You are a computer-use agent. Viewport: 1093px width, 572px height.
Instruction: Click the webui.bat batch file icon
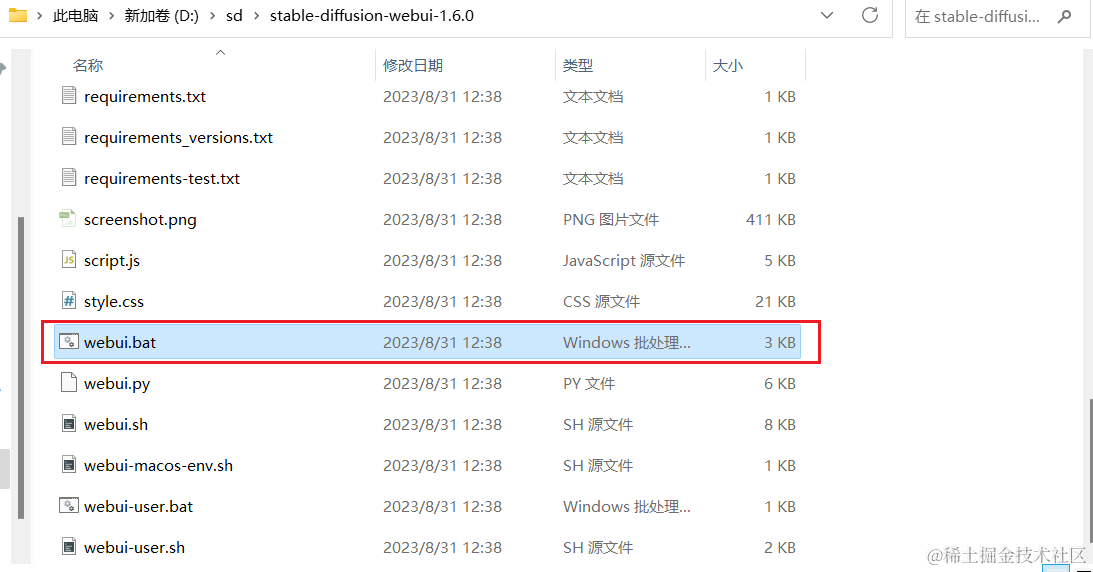pyautogui.click(x=68, y=341)
